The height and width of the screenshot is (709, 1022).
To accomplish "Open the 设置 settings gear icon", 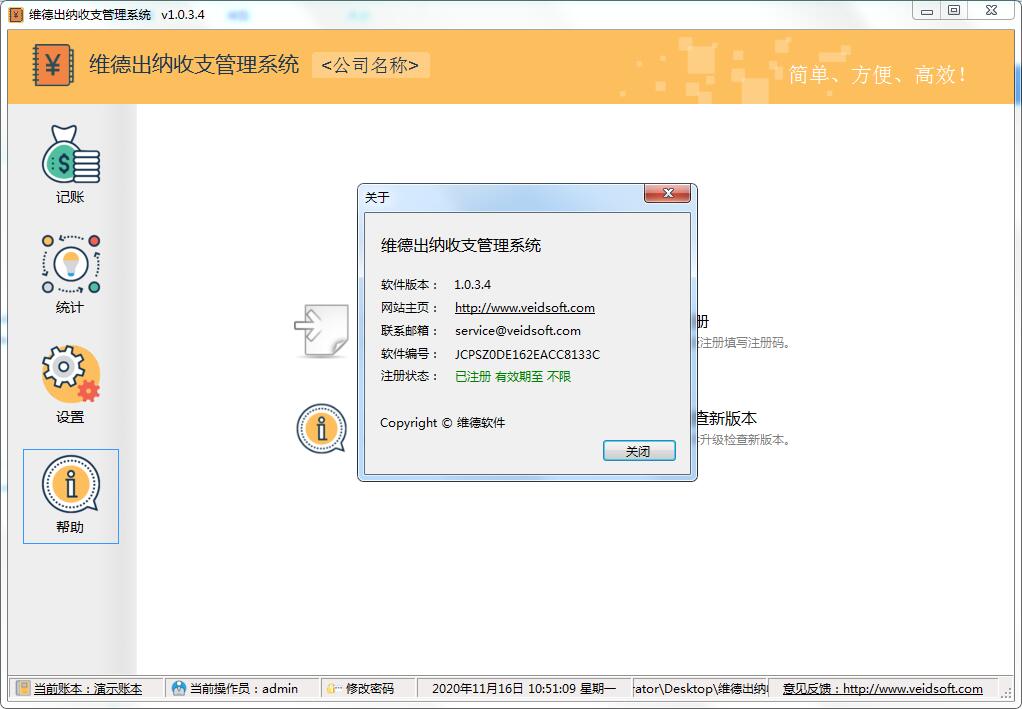I will pyautogui.click(x=71, y=374).
